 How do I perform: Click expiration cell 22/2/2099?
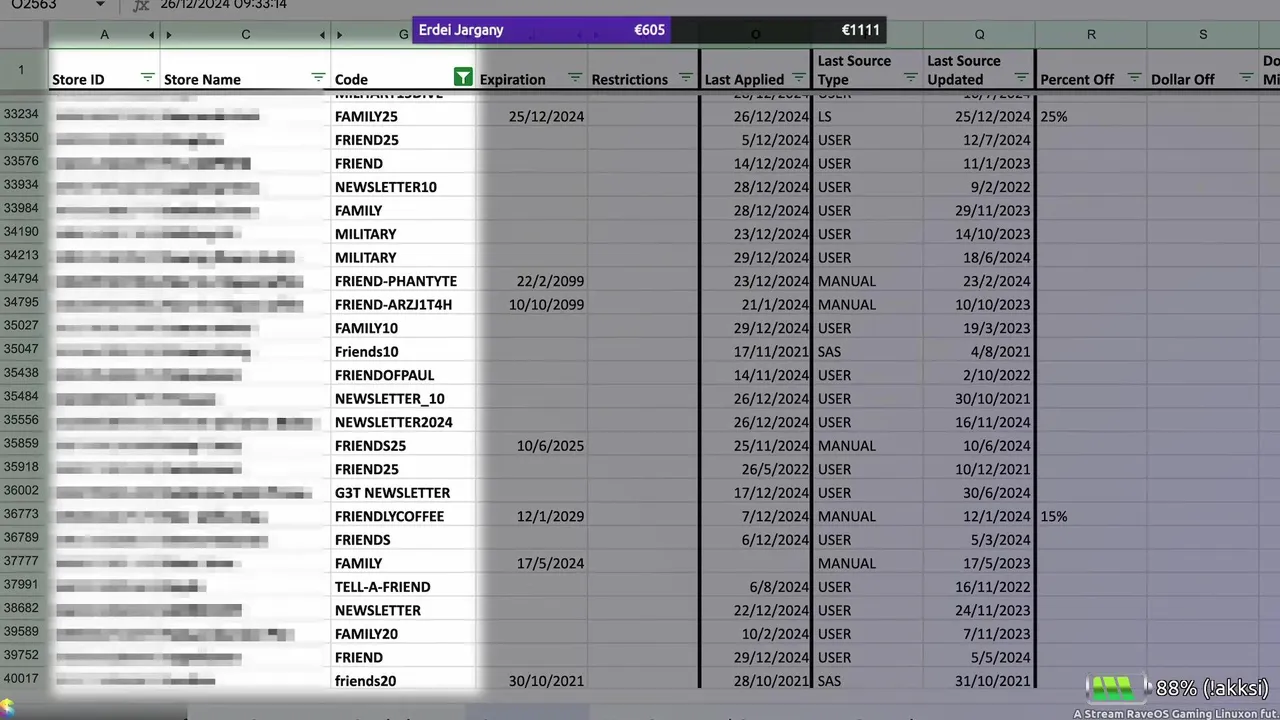[x=532, y=281]
